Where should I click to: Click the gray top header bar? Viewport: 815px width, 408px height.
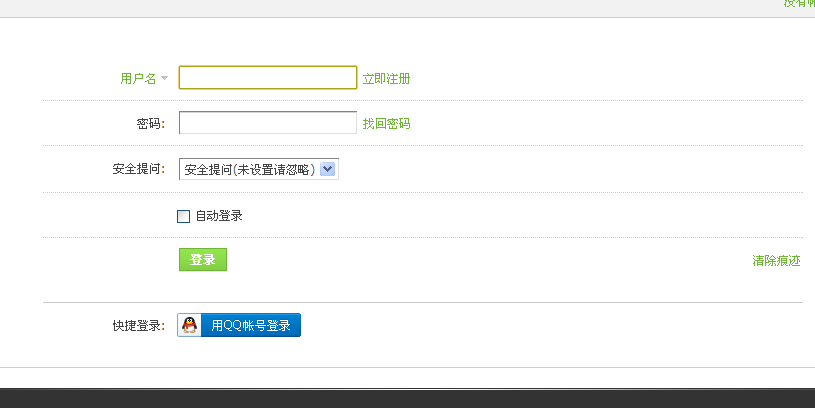tap(400, 8)
